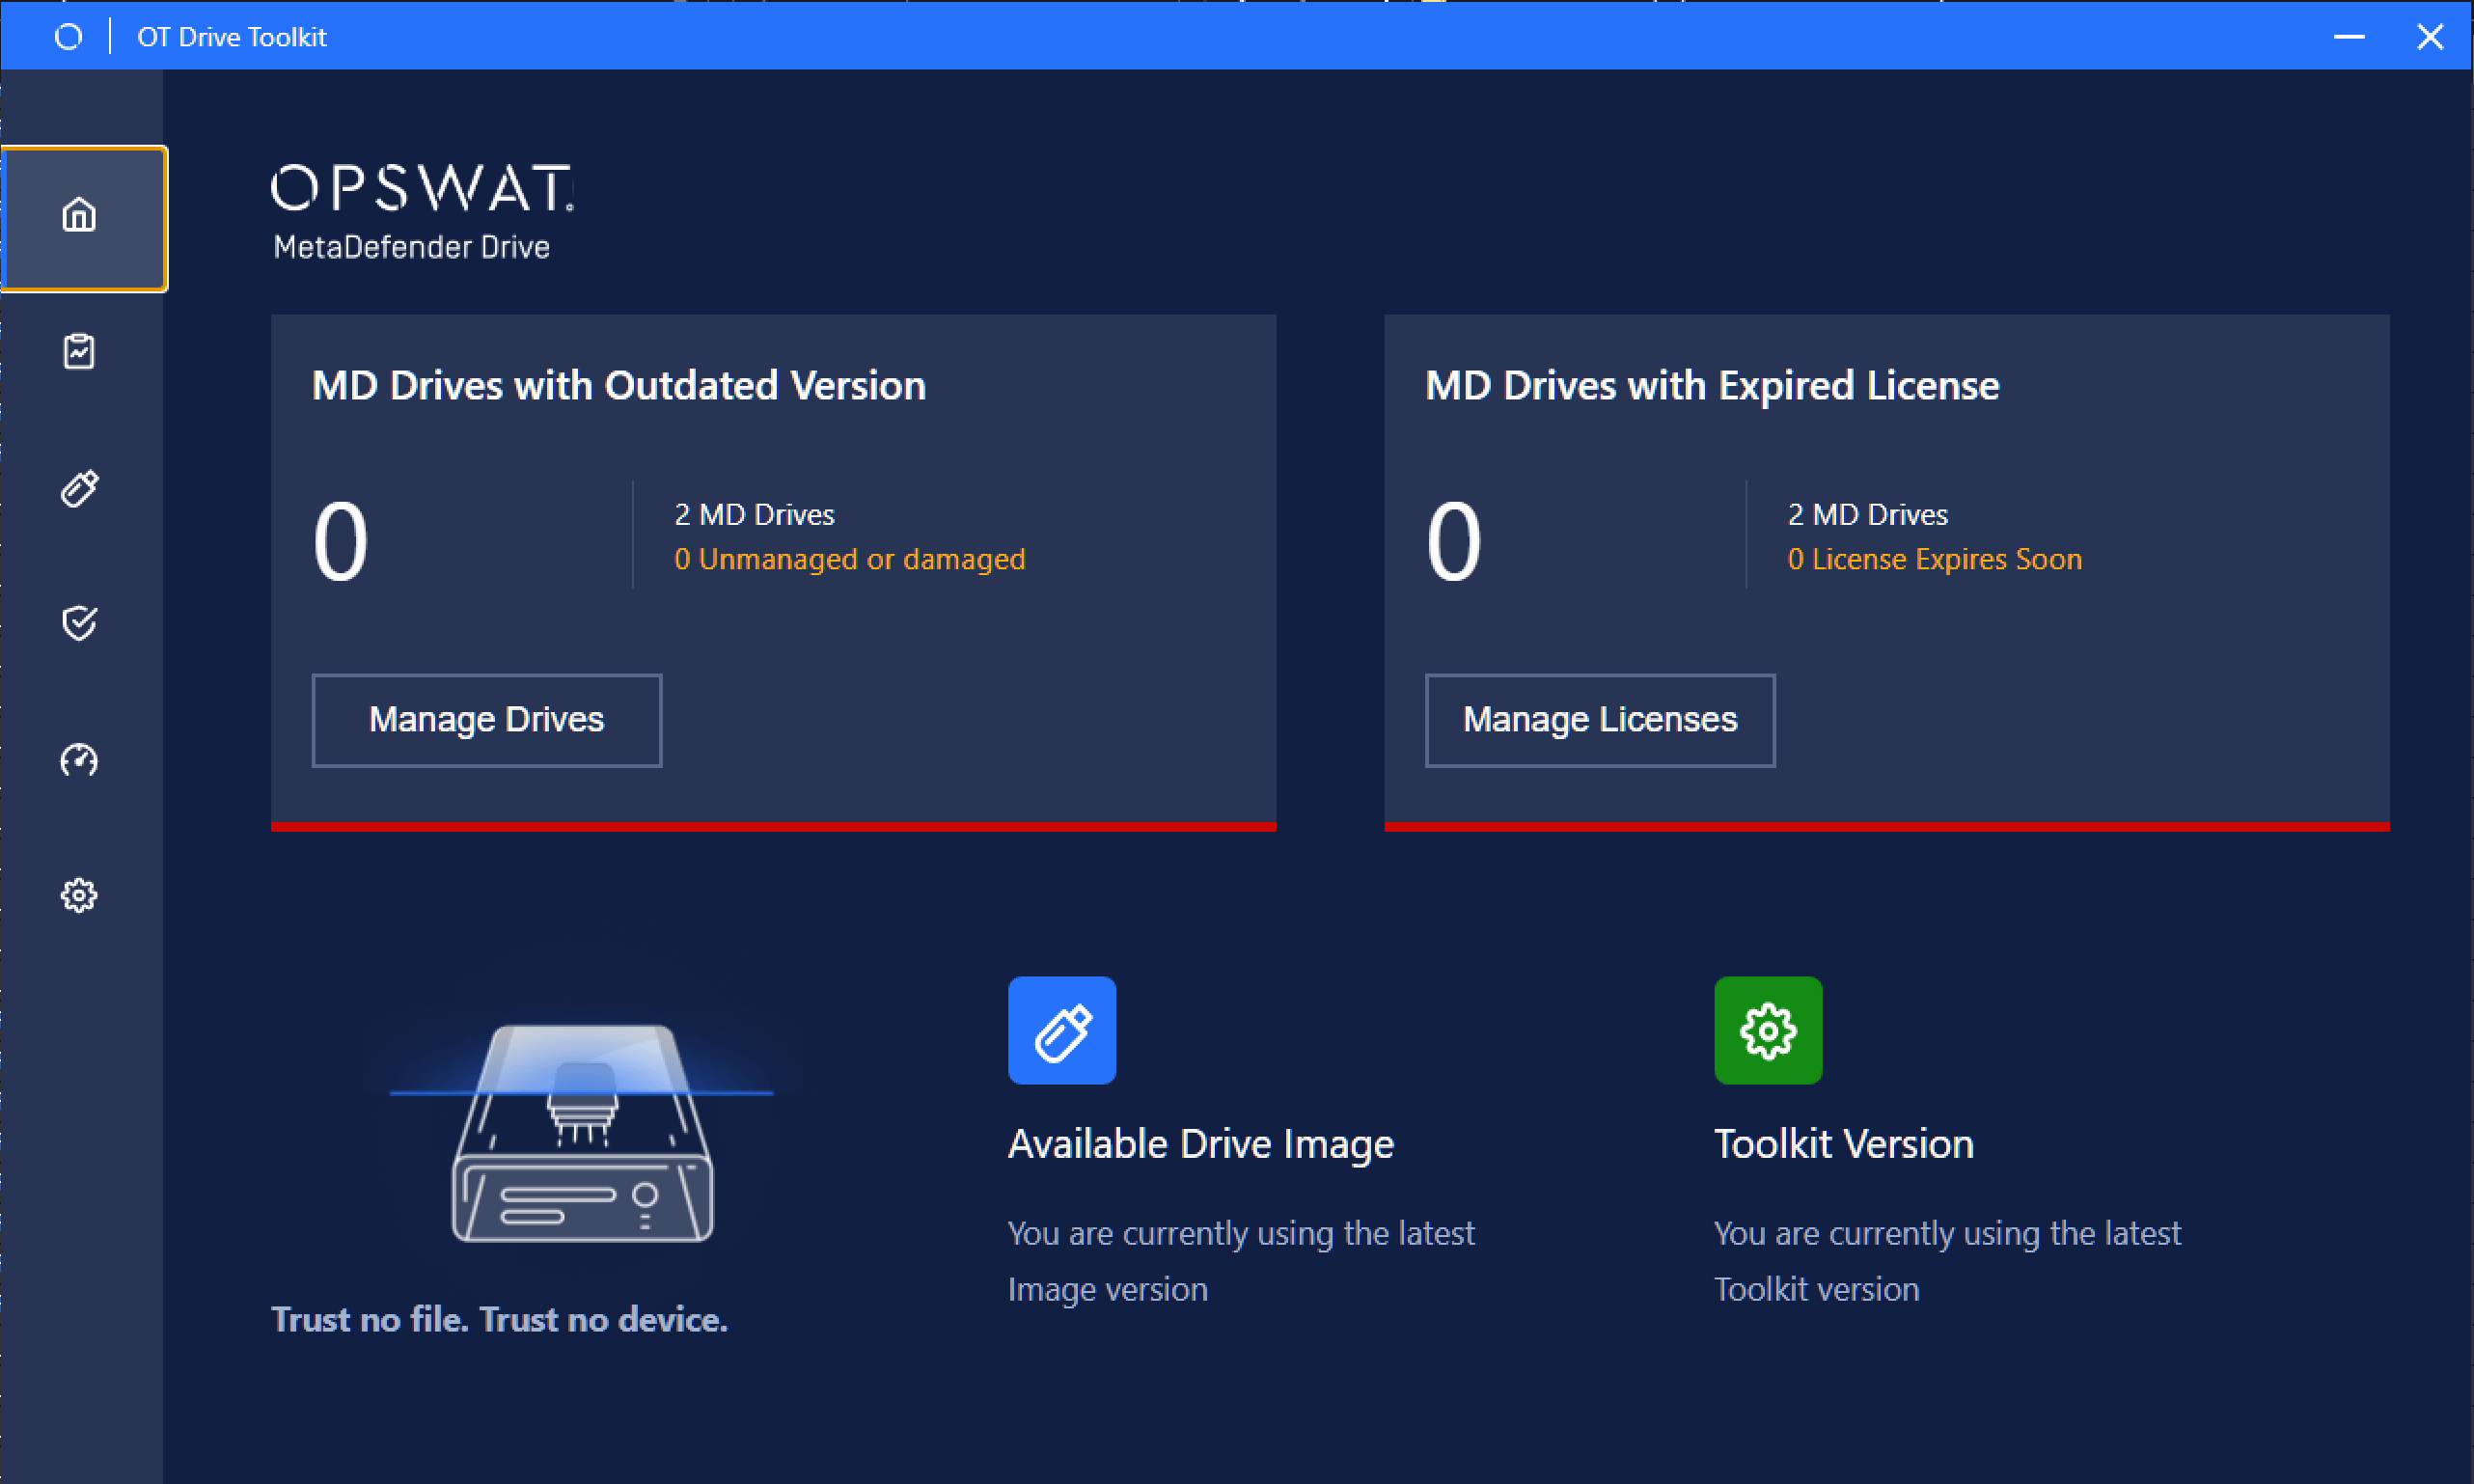2474x1484 pixels.
Task: Open the performance speedometer icon in sidebar
Action: point(80,760)
